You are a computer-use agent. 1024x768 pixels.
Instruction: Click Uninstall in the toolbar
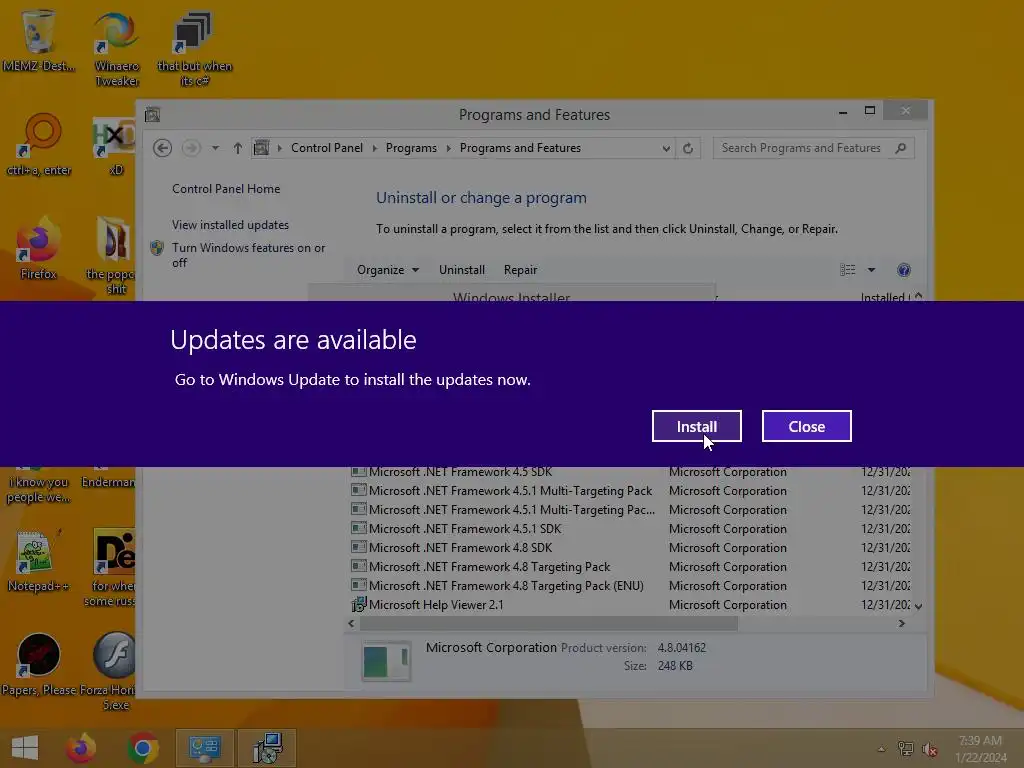[x=462, y=270]
